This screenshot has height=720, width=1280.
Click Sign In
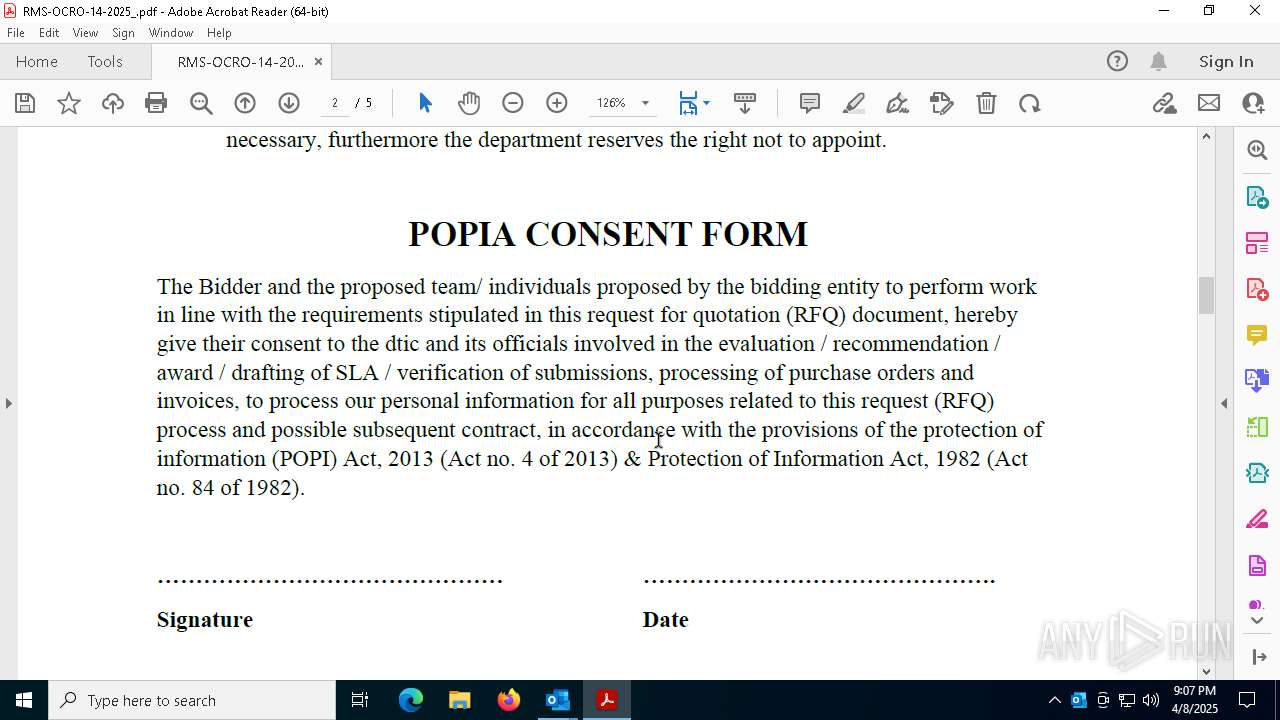tap(1226, 61)
